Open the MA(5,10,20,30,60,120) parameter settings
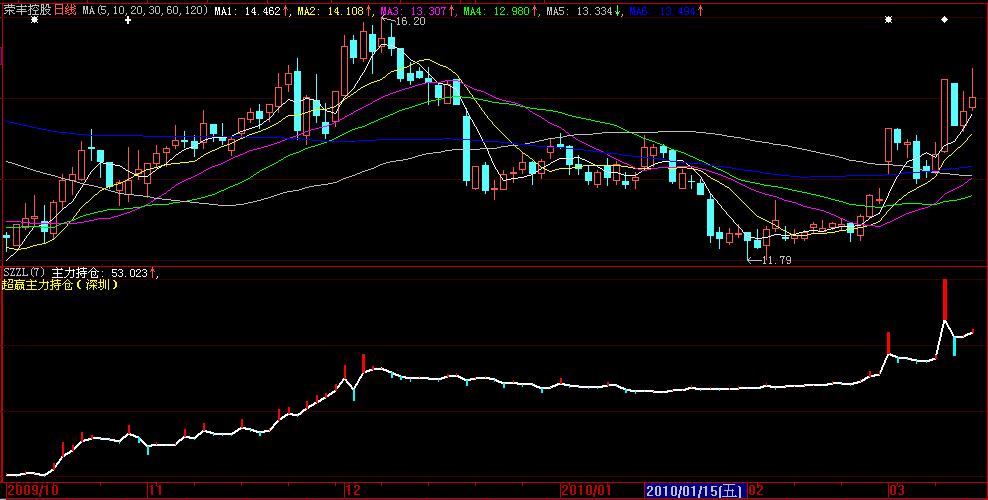This screenshot has height=500, width=988. coord(144,10)
